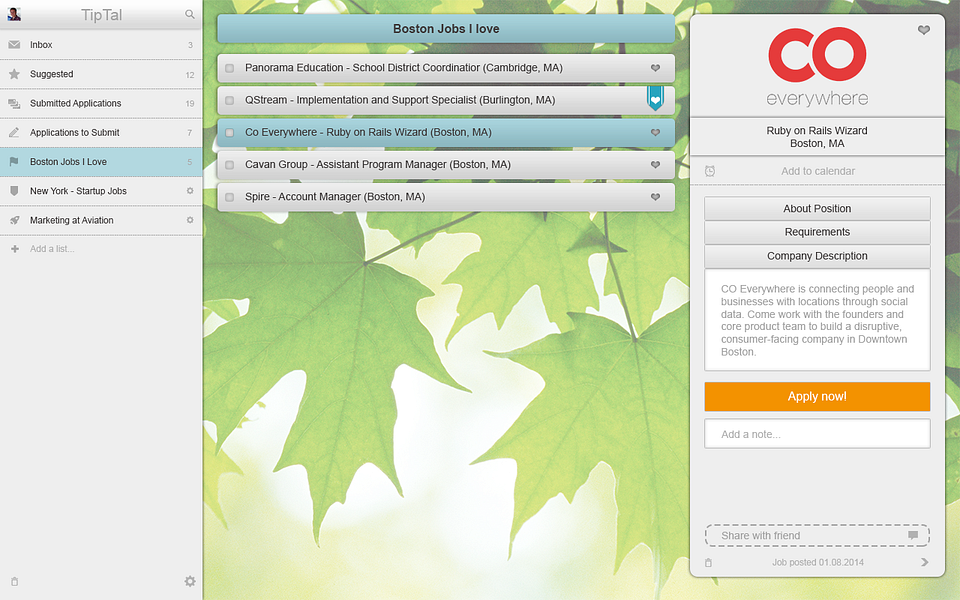Click heart on Co Everywhere job row
The width and height of the screenshot is (960, 600).
tap(655, 132)
